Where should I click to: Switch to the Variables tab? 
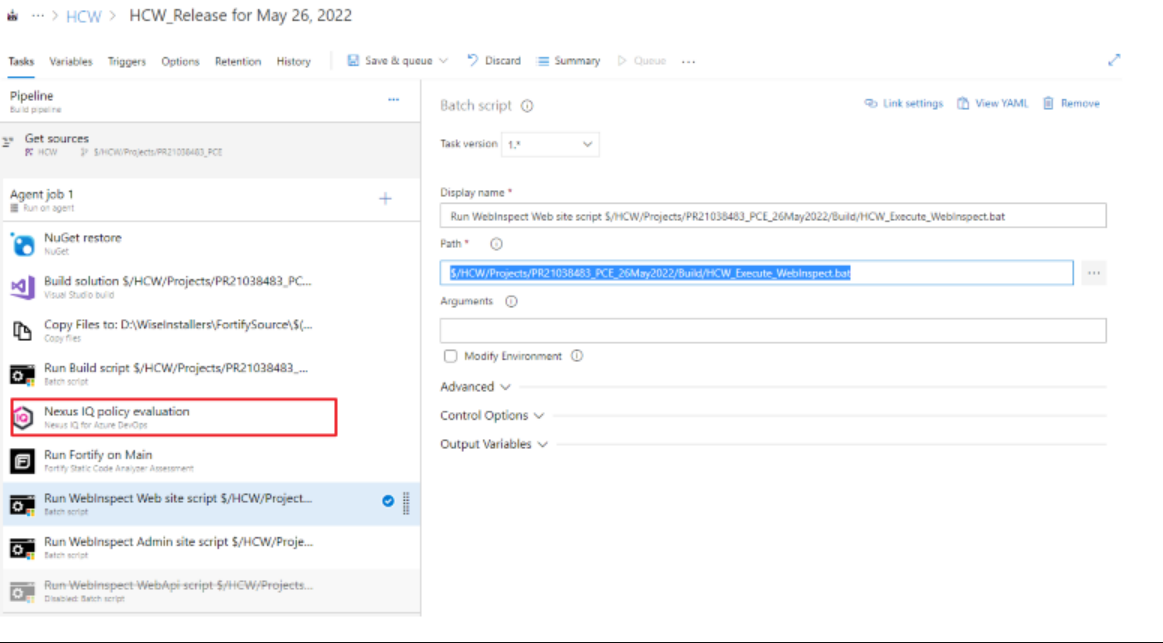coord(70,62)
